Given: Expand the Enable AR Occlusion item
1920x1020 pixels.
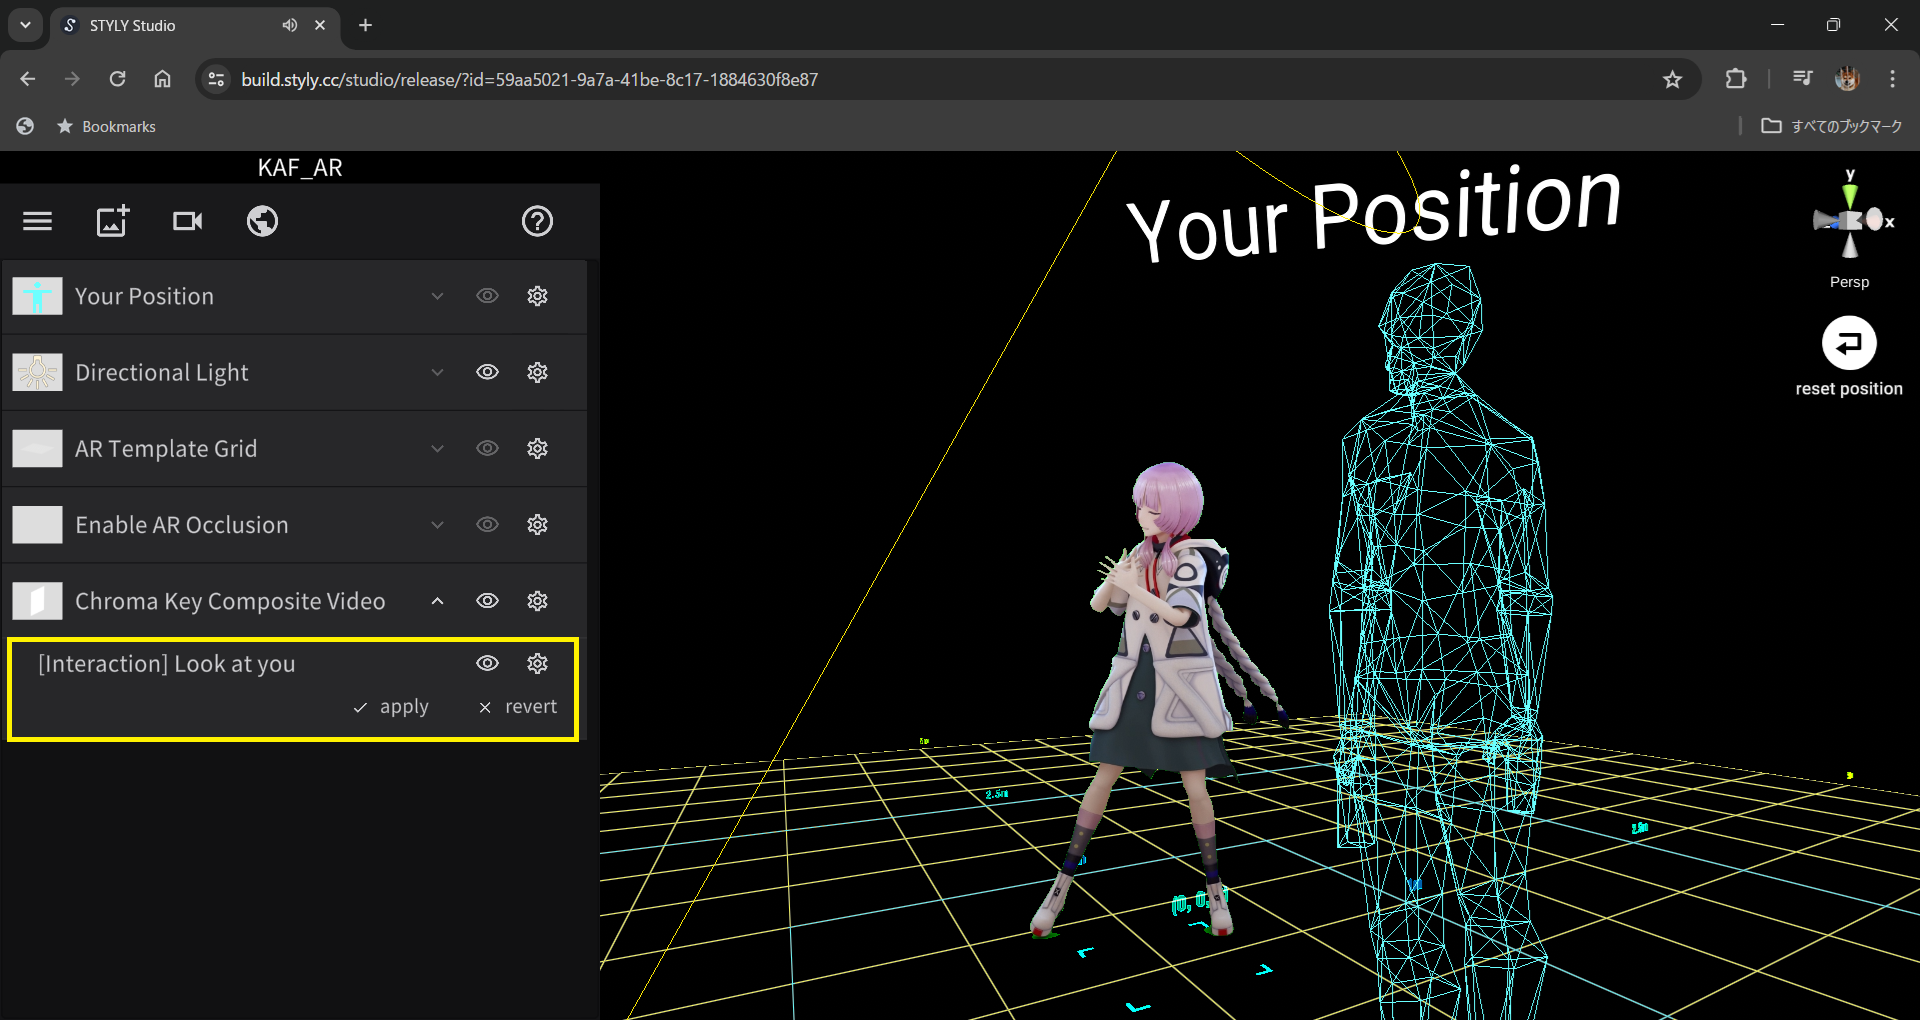Looking at the screenshot, I should 437,525.
